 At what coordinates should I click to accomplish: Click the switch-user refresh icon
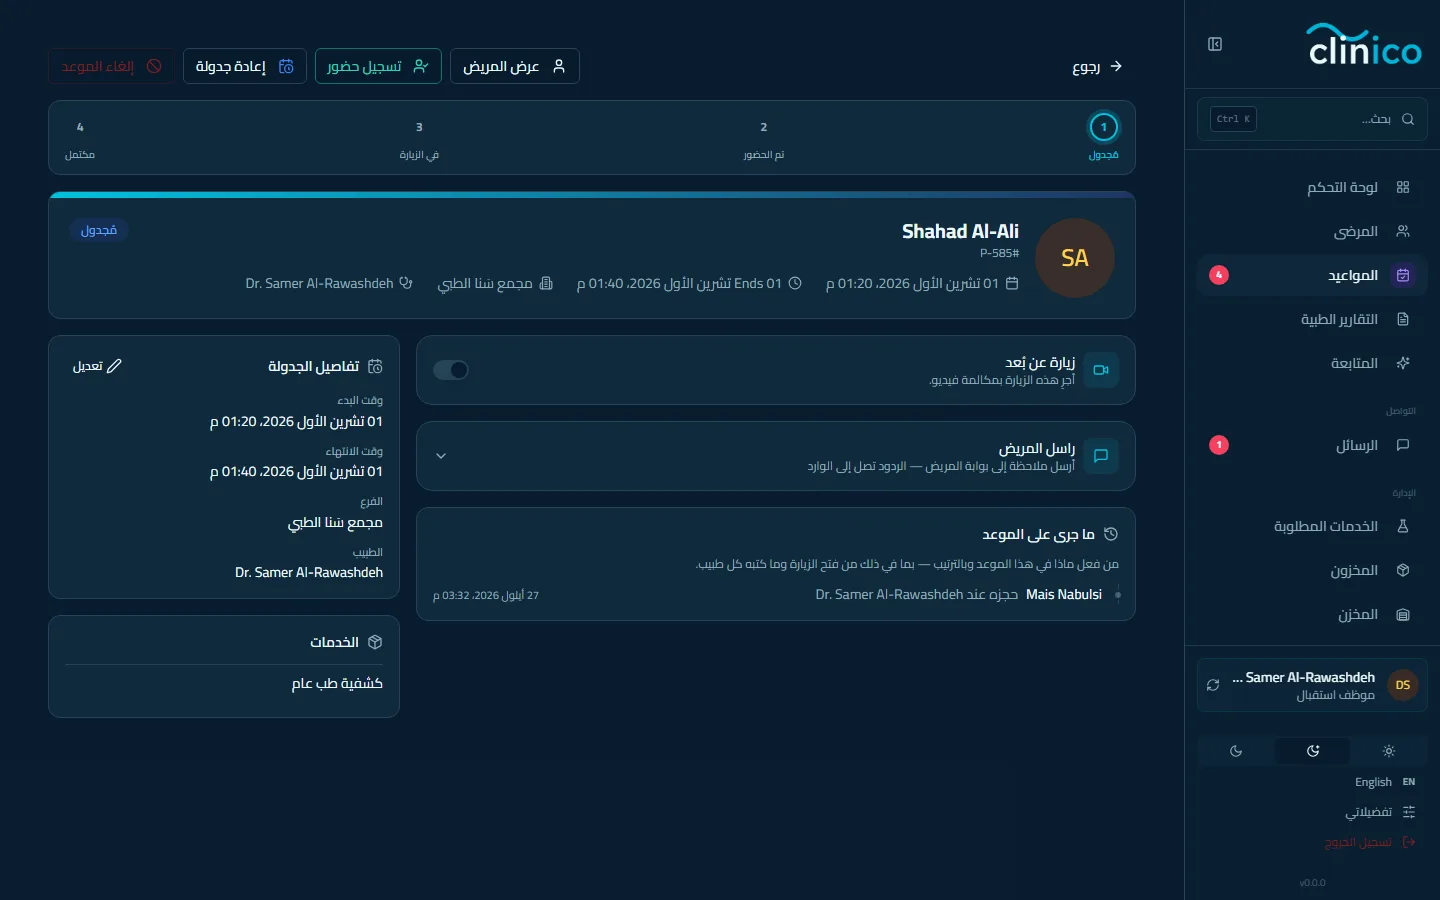(x=1213, y=685)
